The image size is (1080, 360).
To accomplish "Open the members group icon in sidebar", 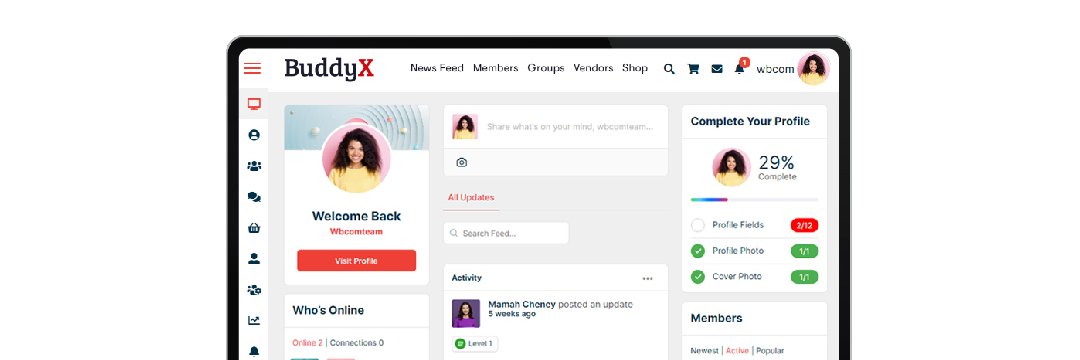I will [x=254, y=166].
